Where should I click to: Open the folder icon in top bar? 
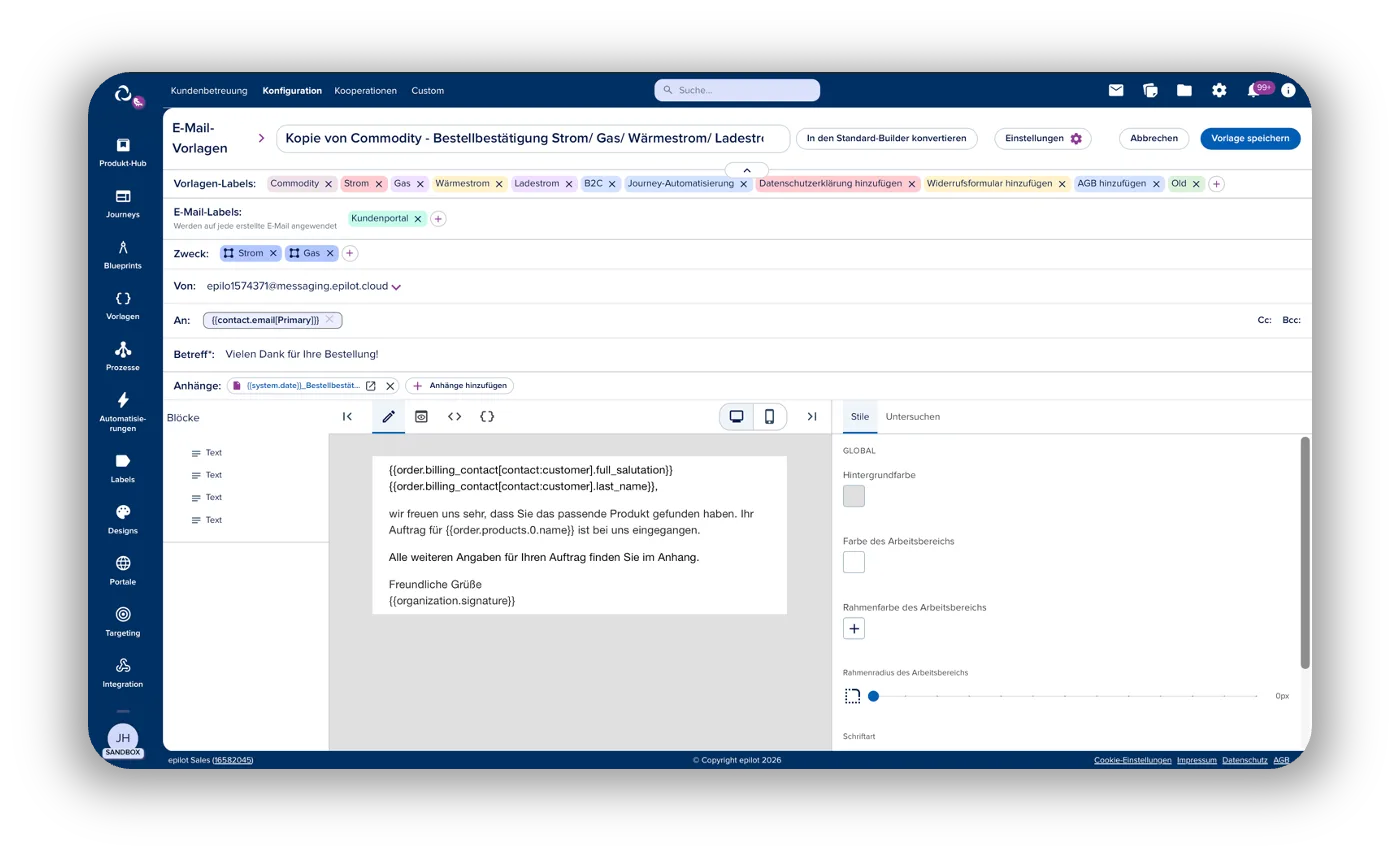[x=1184, y=90]
